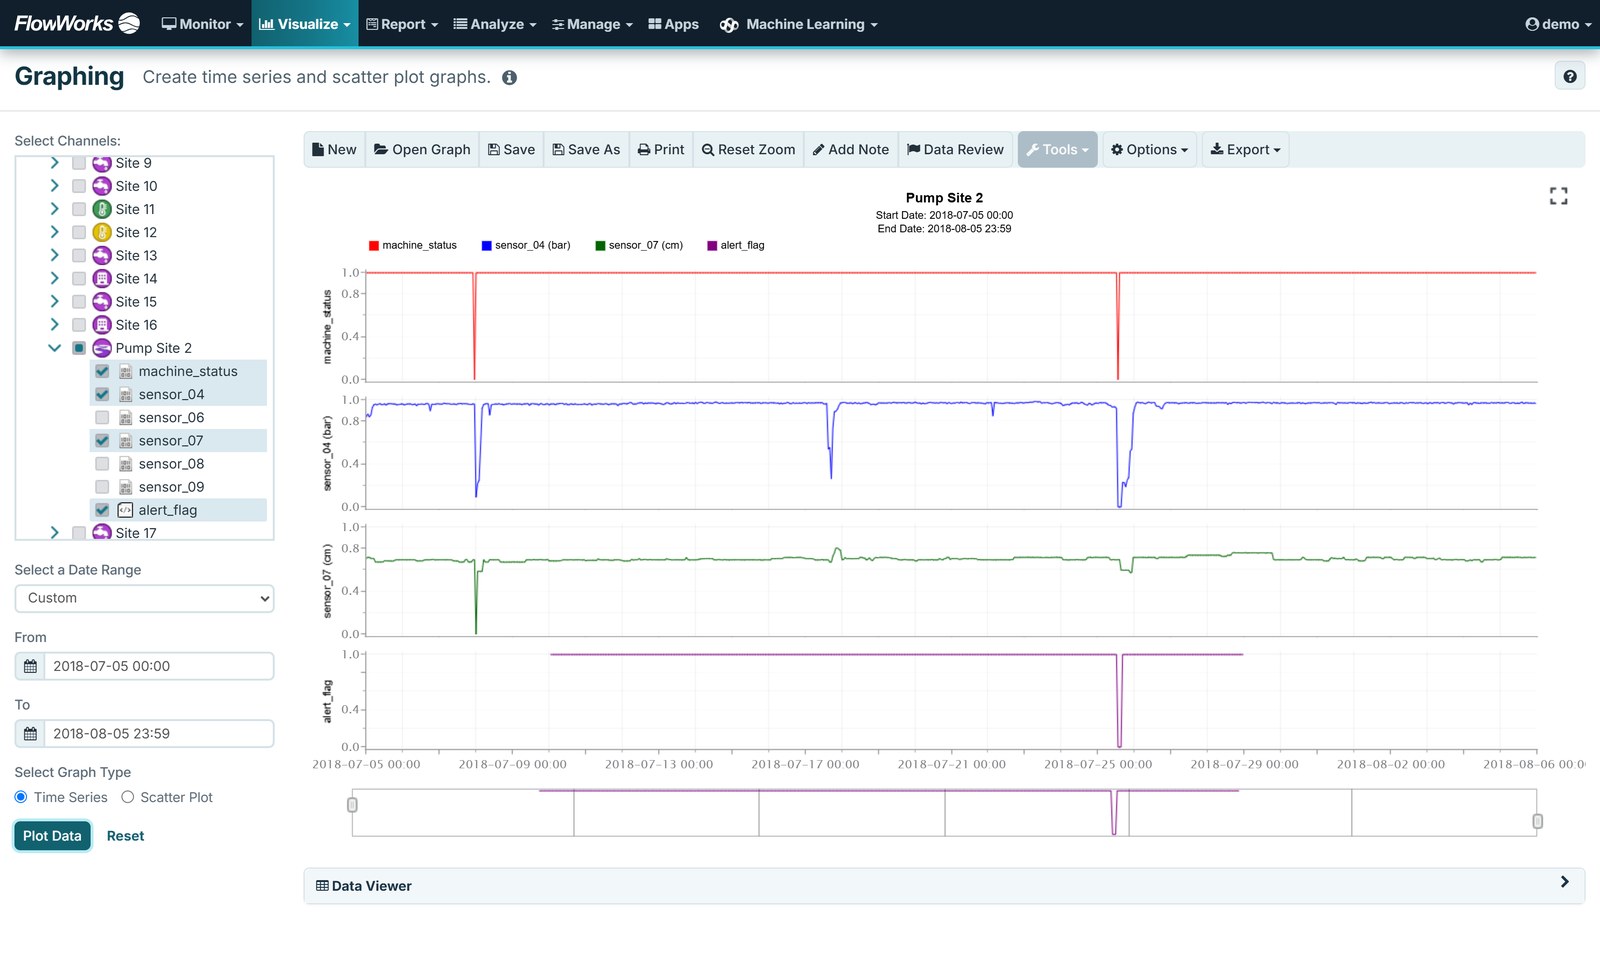Open the demo user menu
Viewport: 1600px width, 964px height.
[1558, 24]
